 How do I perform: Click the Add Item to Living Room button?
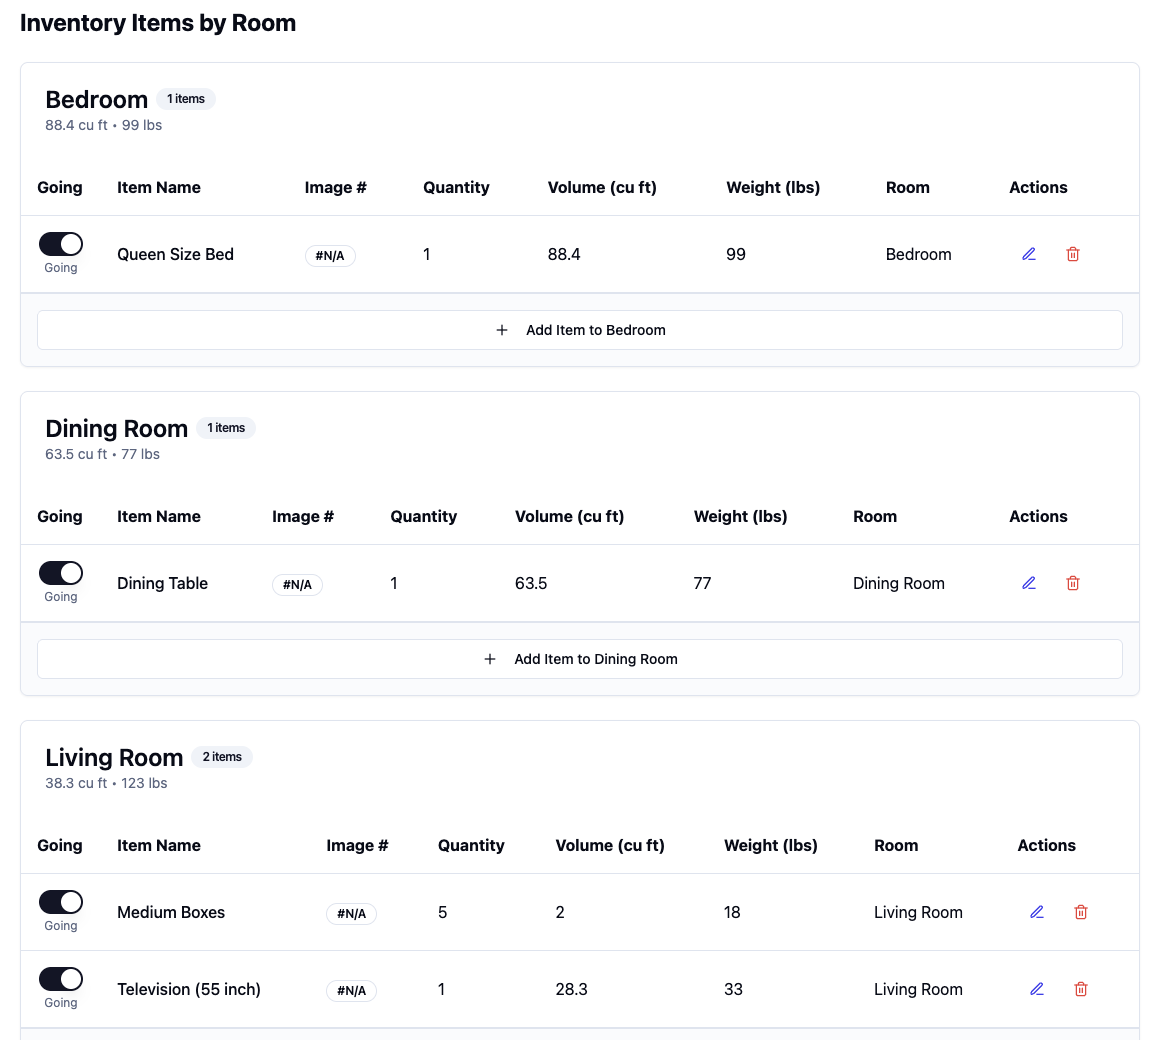click(580, 1035)
